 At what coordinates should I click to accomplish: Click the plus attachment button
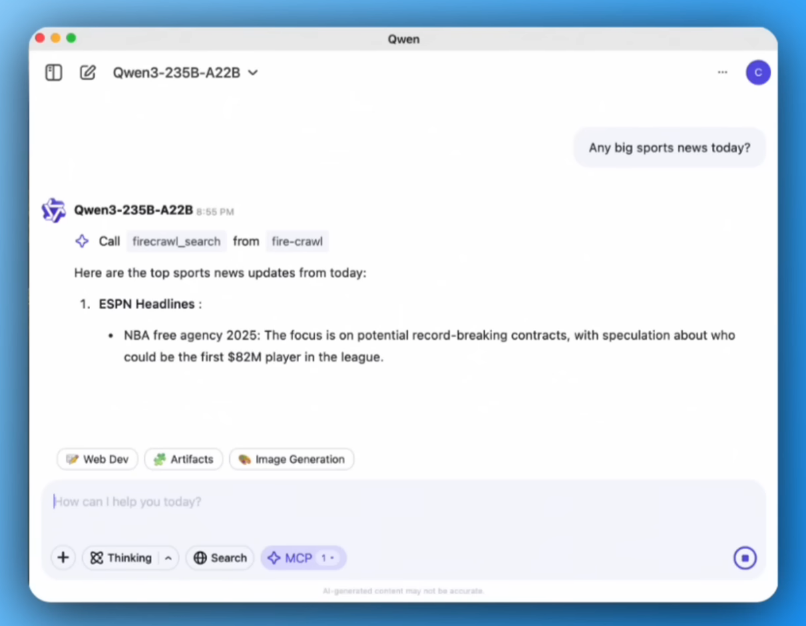(63, 558)
